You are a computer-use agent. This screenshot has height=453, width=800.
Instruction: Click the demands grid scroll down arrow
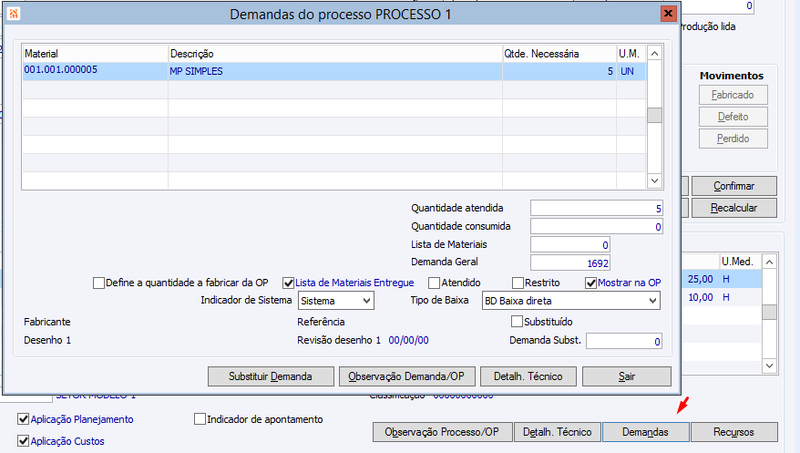click(x=655, y=181)
